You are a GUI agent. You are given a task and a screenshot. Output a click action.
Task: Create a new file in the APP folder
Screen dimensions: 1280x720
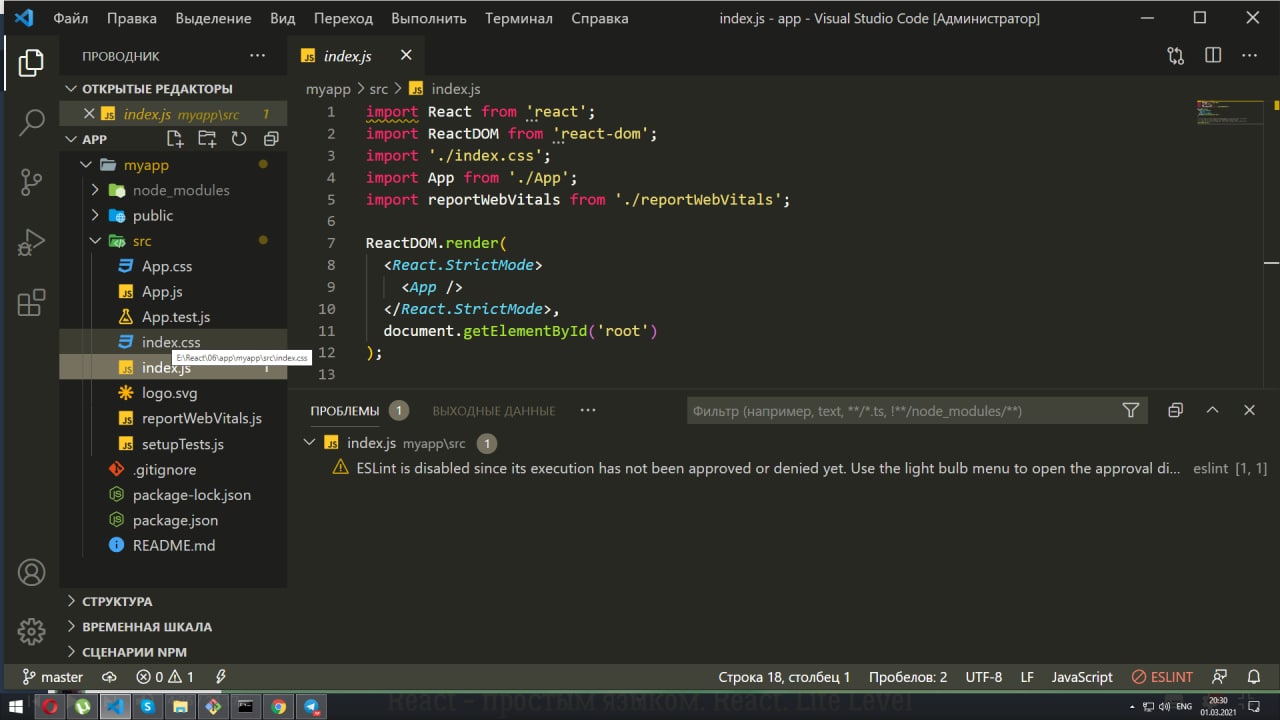[x=175, y=139]
